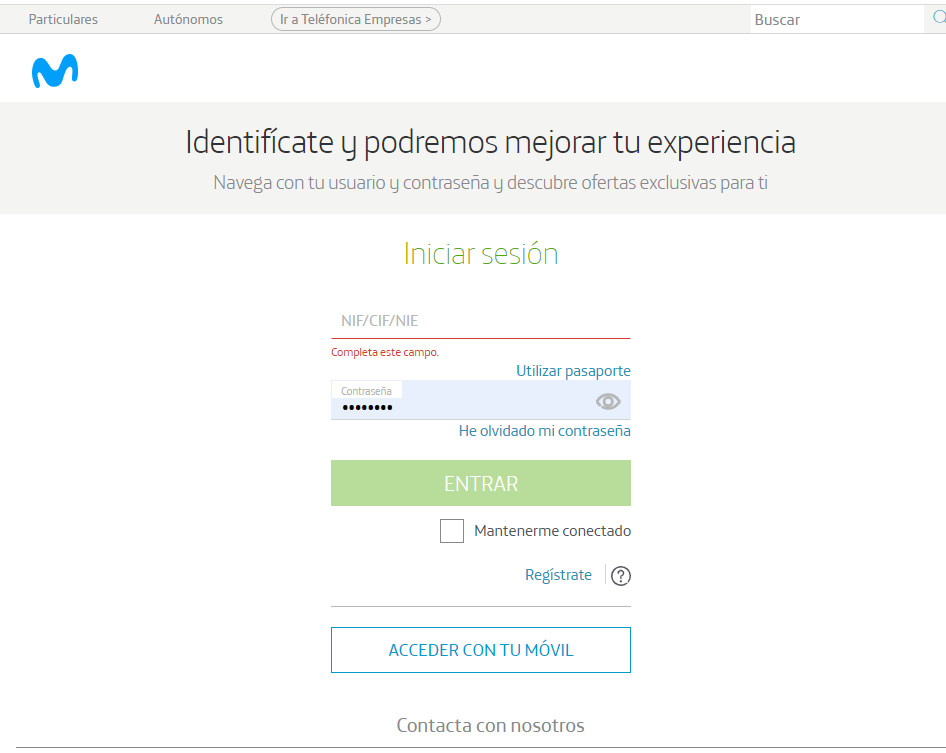946x753 pixels.
Task: Click the search magnifier icon
Action: click(x=936, y=19)
